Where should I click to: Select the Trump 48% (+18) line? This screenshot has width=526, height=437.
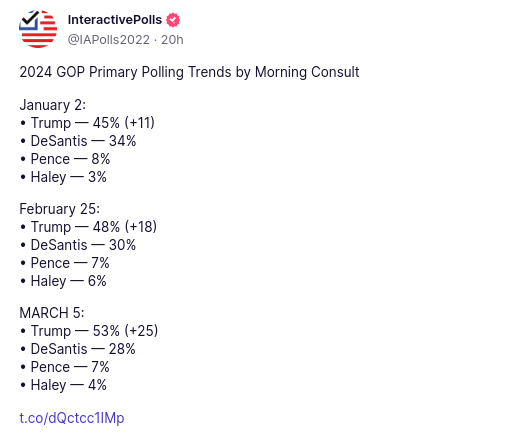pos(88,227)
